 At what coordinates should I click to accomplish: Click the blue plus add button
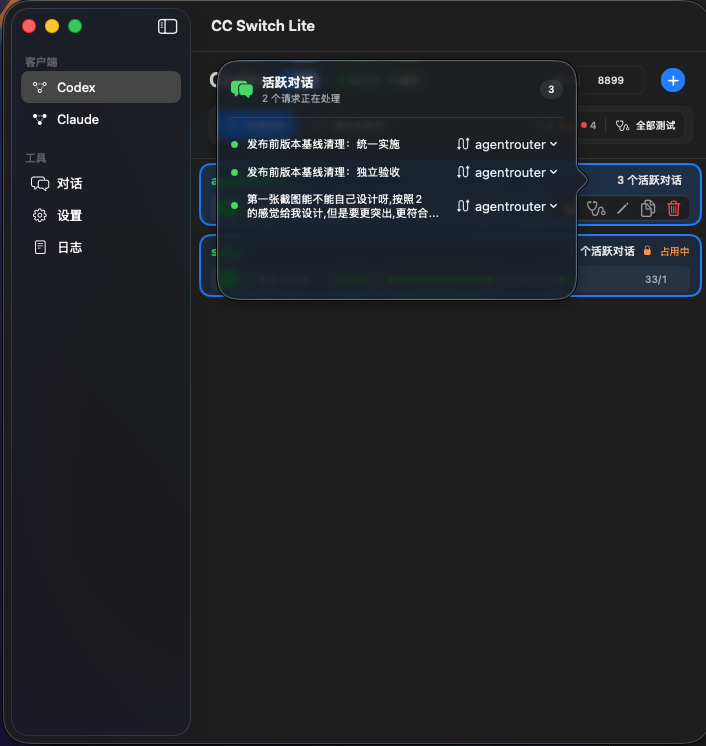(673, 80)
